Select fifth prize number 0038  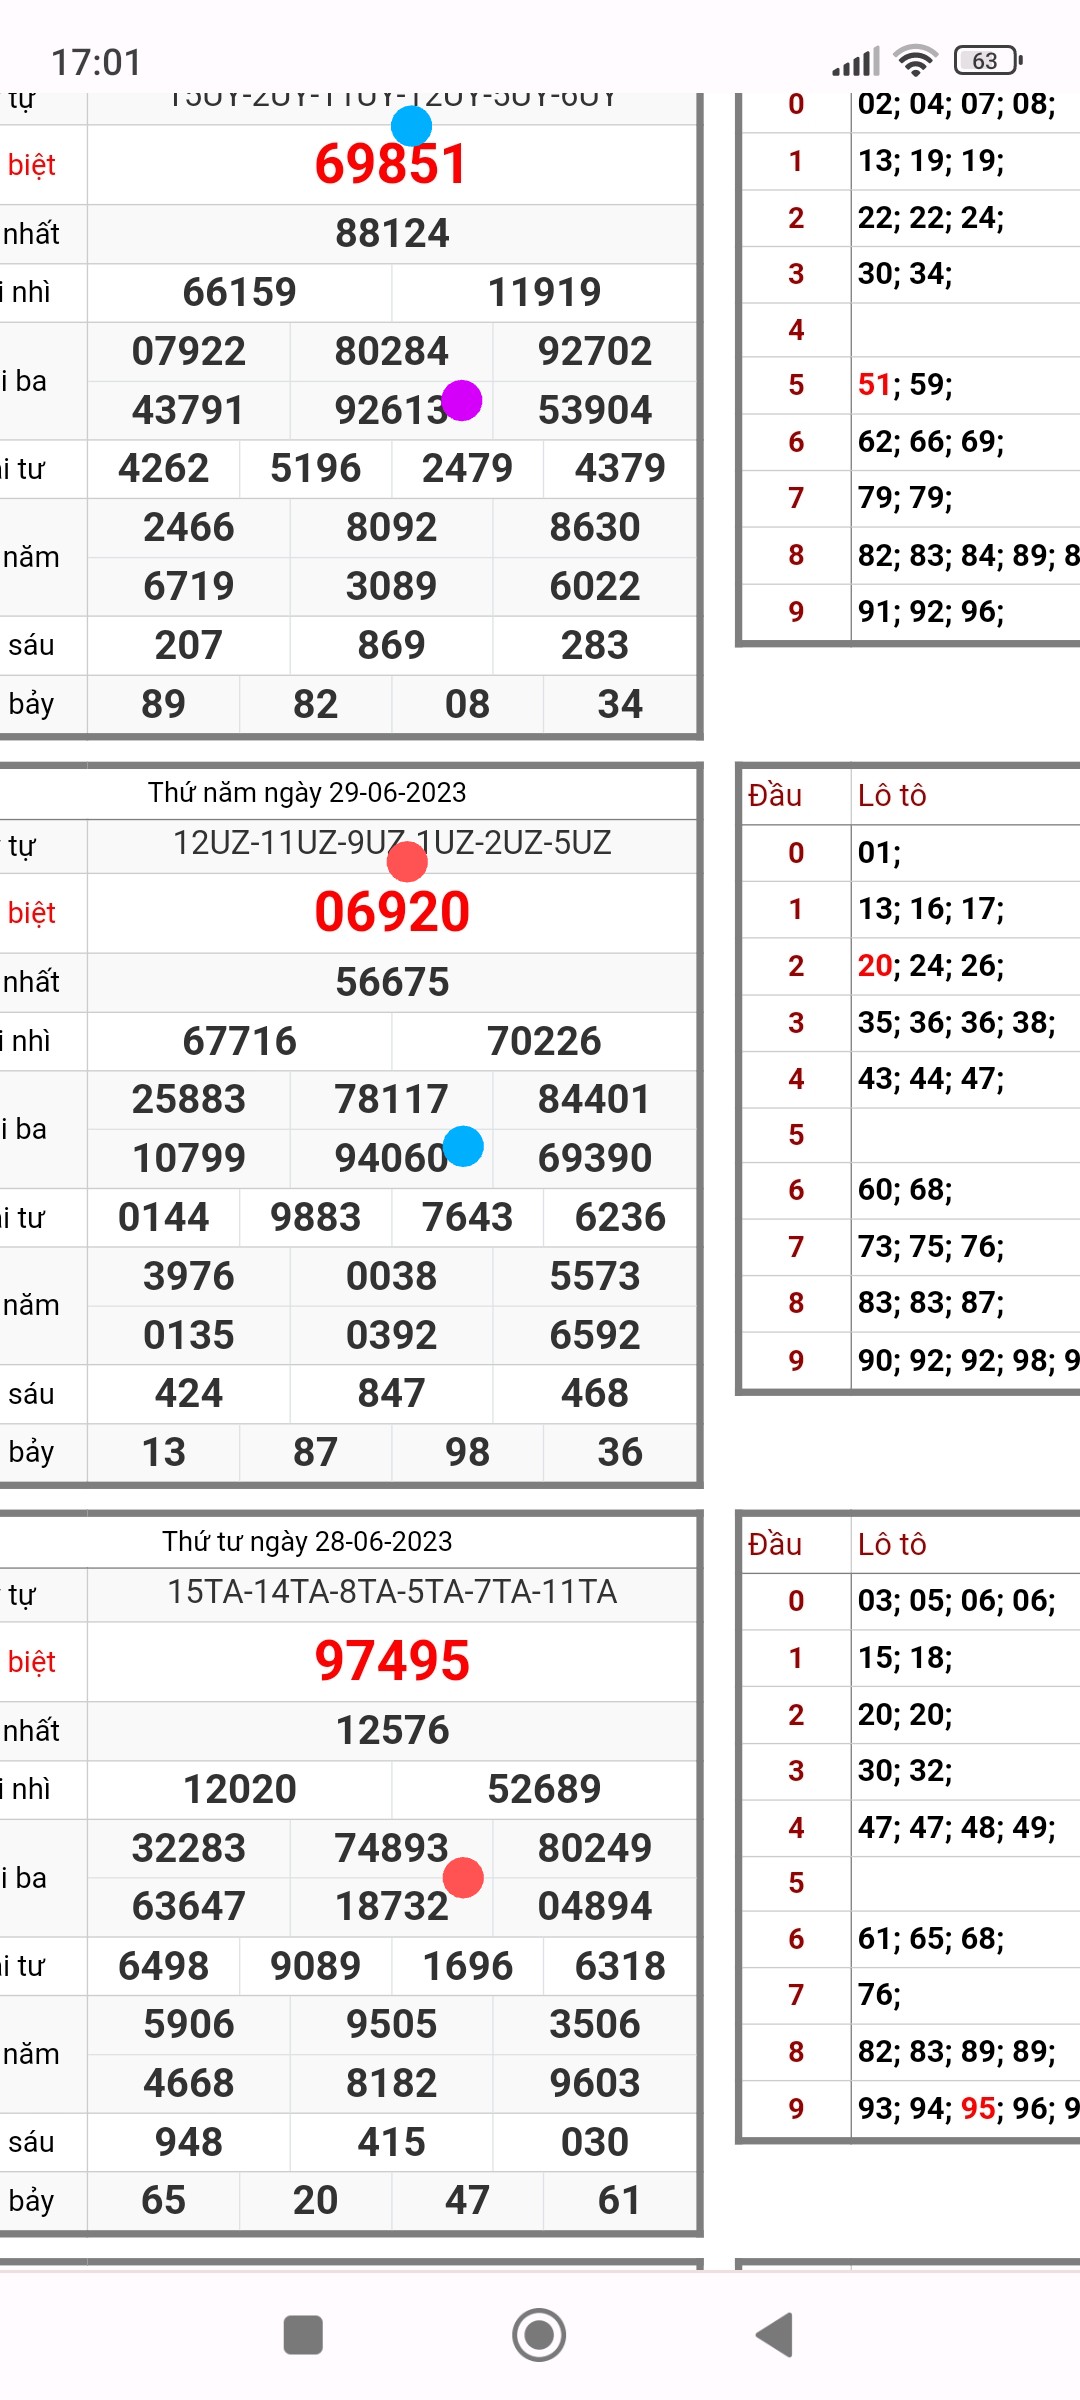point(391,1277)
